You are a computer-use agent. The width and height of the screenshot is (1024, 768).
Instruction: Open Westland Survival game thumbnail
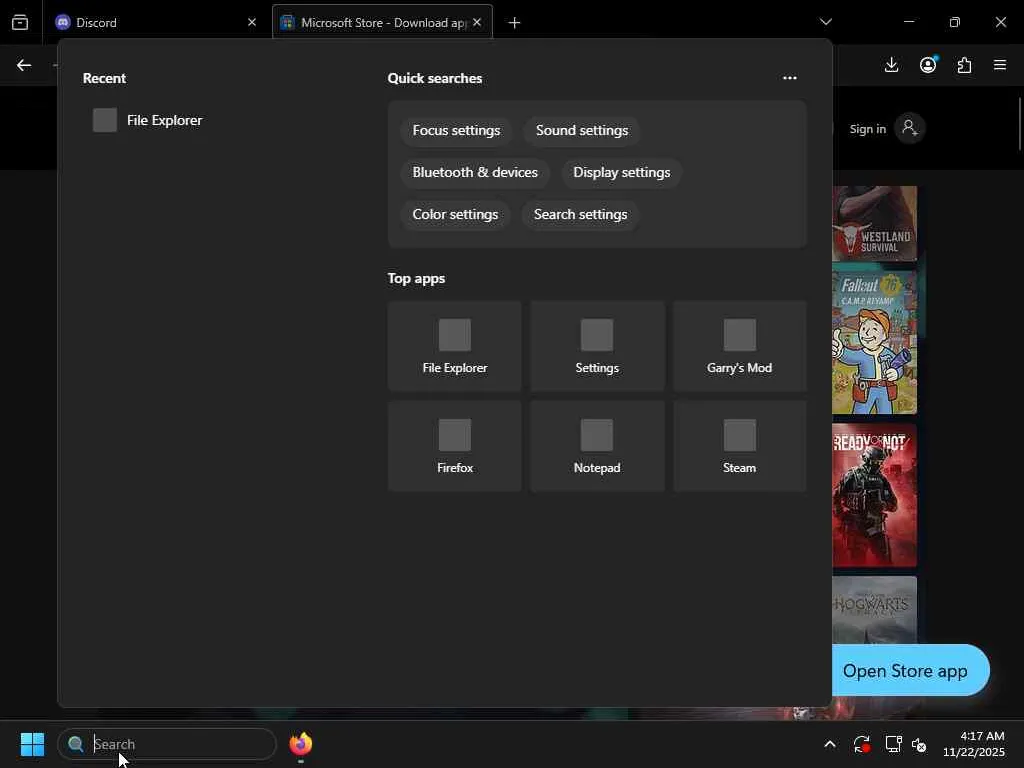[874, 223]
